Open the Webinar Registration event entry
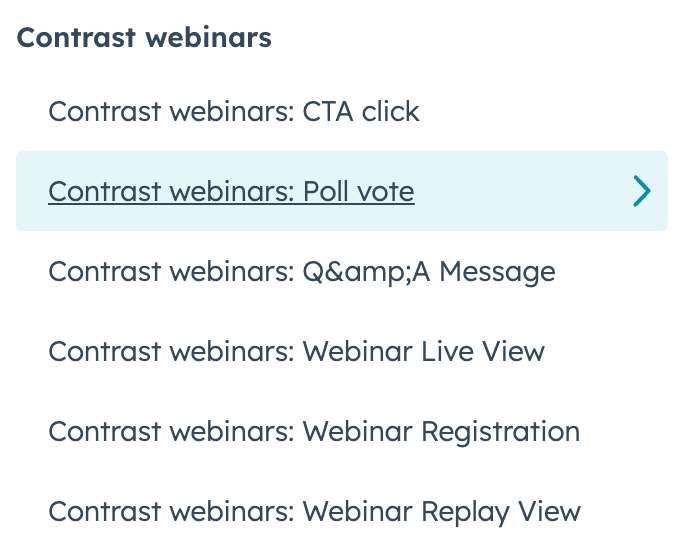This screenshot has height=540, width=686. coord(314,431)
